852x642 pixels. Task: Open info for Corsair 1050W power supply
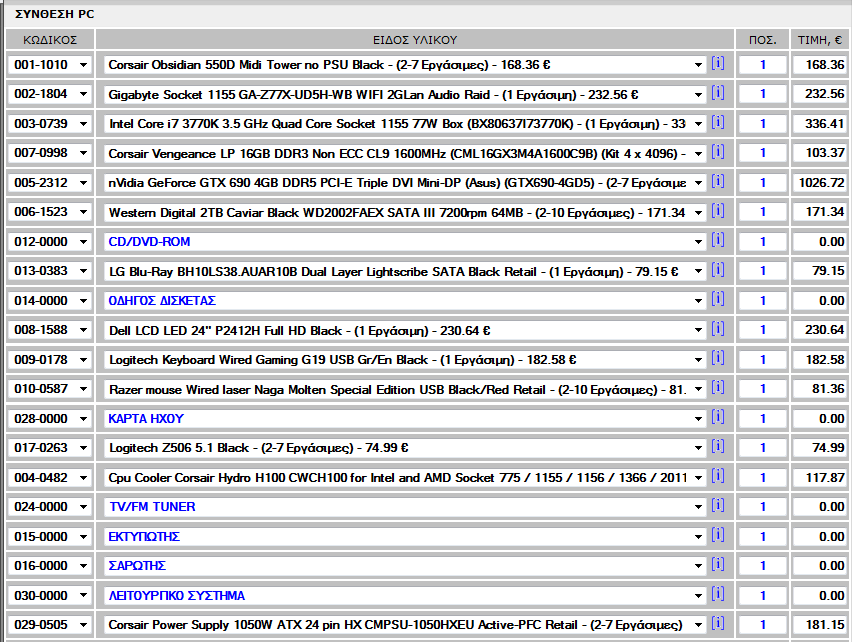tap(718, 624)
